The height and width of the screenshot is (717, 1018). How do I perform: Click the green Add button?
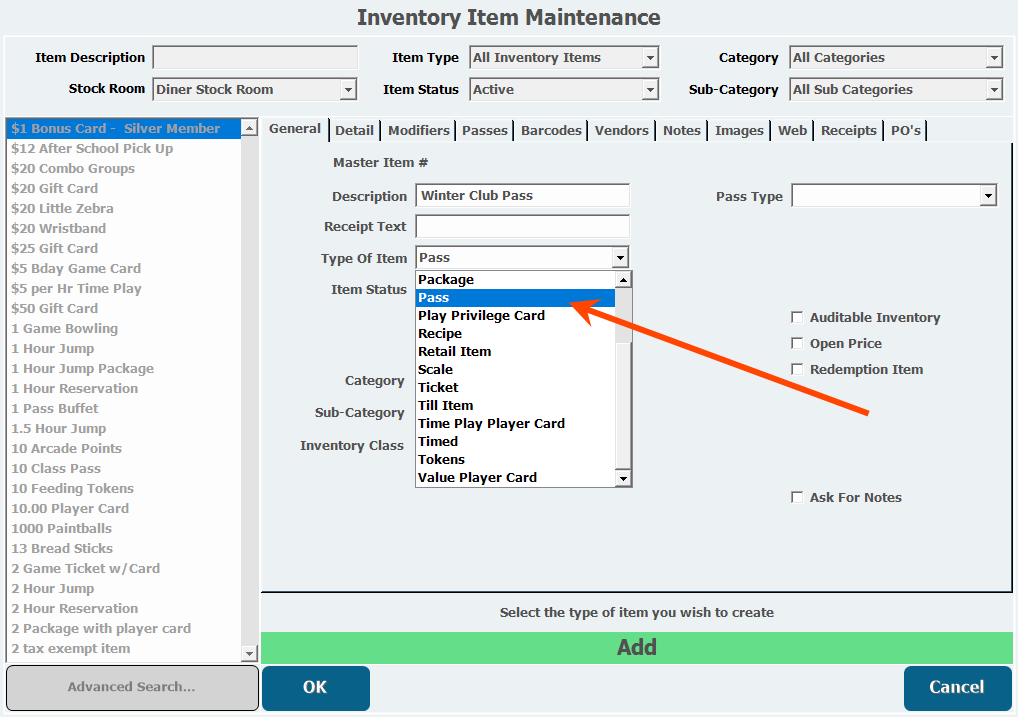click(x=636, y=647)
